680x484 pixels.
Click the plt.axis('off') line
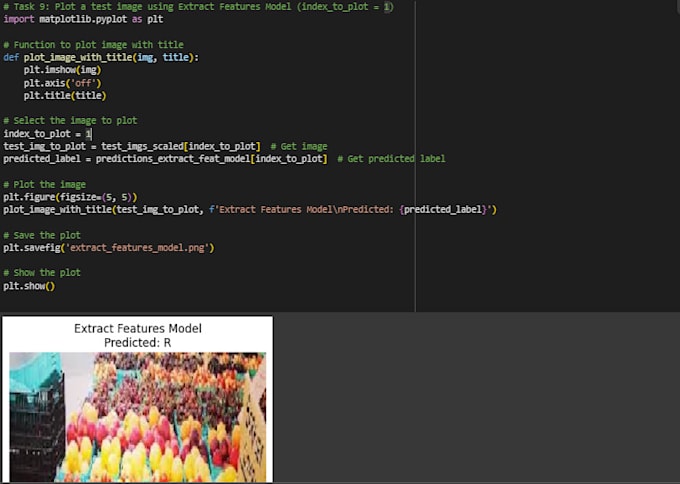click(62, 83)
